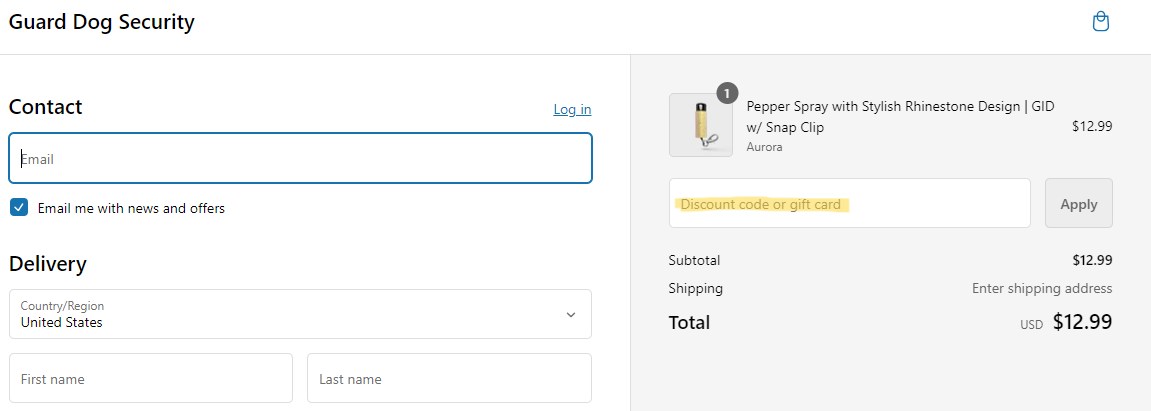Viewport: 1151px width, 411px height.
Task: Click the Contact section heading
Action: pyautogui.click(x=46, y=107)
